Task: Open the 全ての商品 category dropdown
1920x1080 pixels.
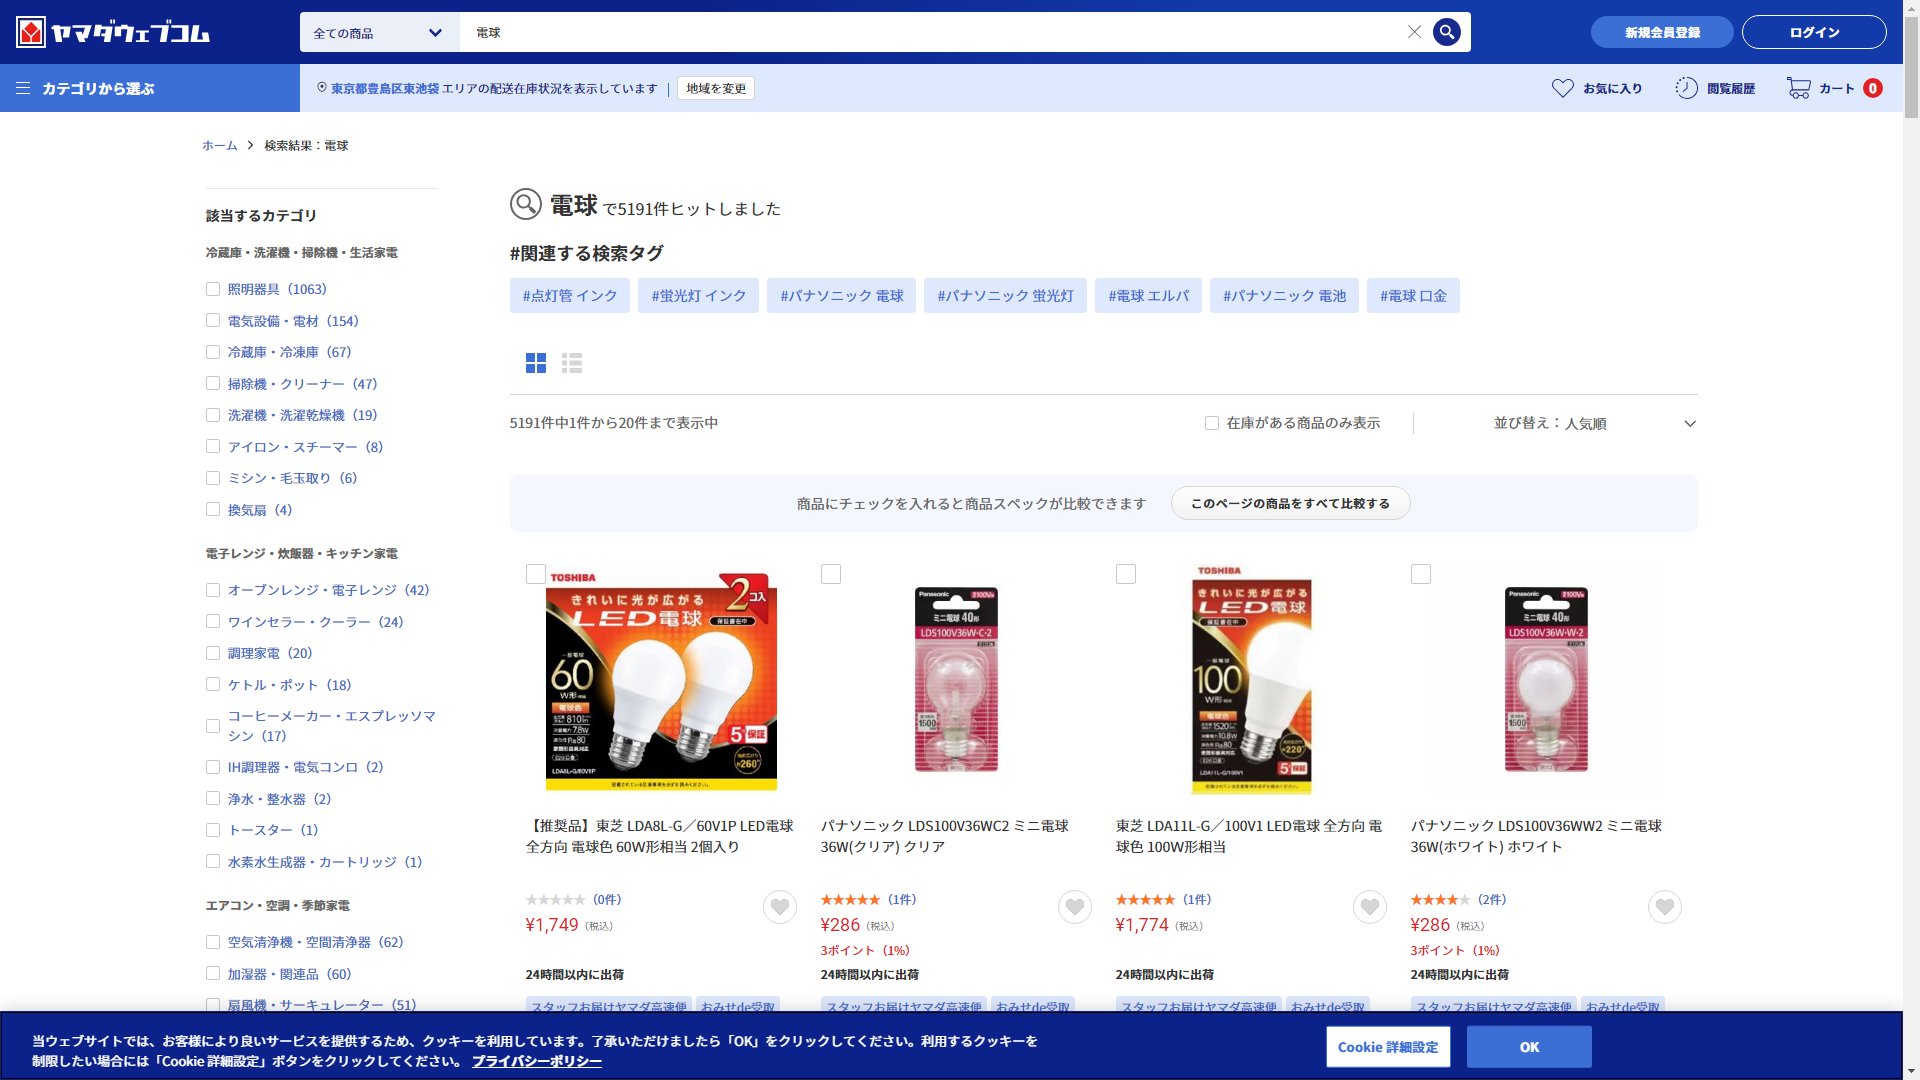Action: (x=378, y=33)
